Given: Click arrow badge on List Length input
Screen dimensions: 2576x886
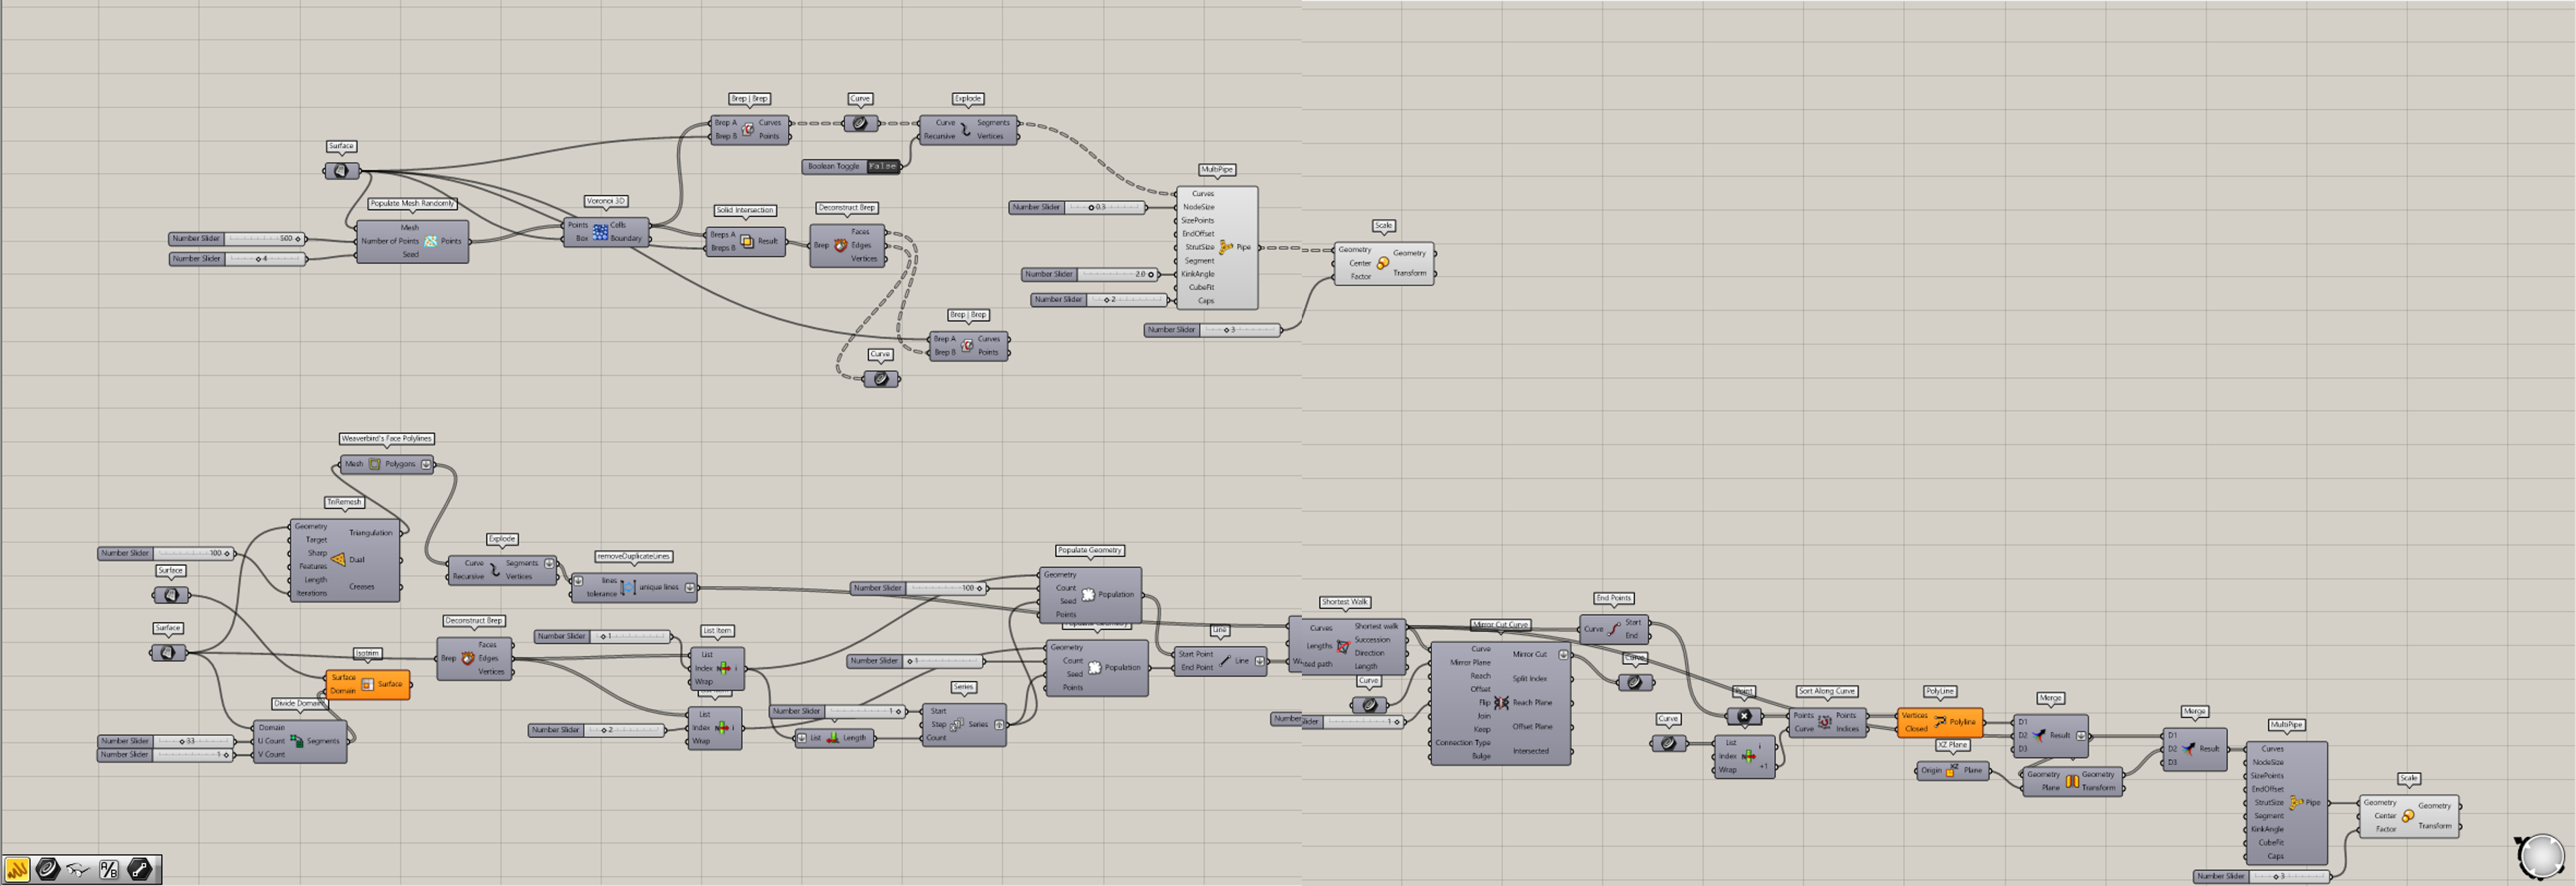Looking at the screenshot, I should [x=801, y=738].
